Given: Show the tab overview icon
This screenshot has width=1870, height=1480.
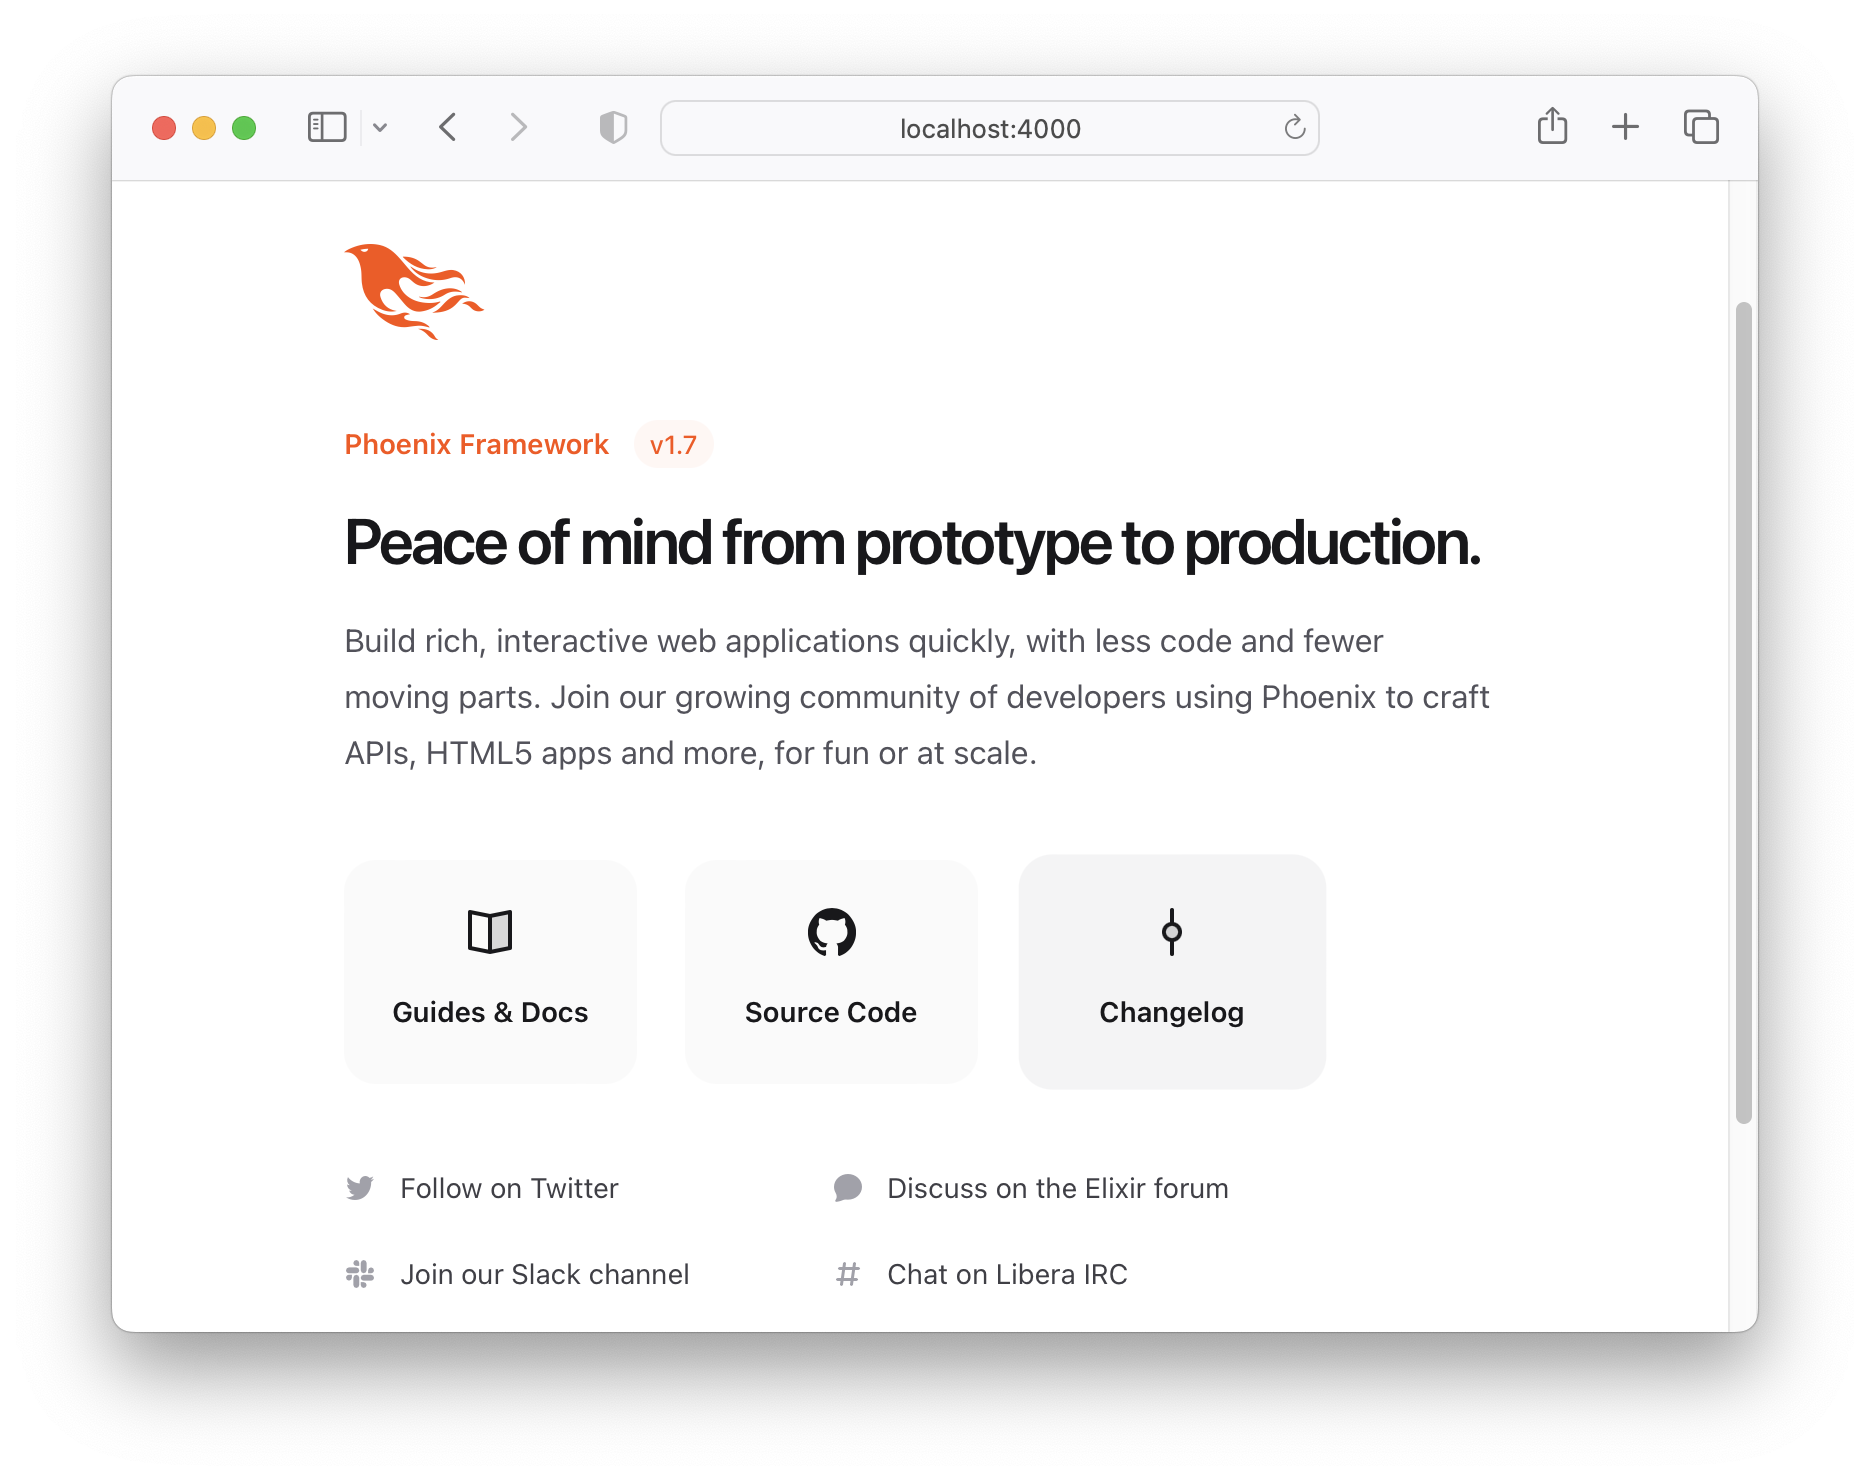Looking at the screenshot, I should click(x=1701, y=127).
